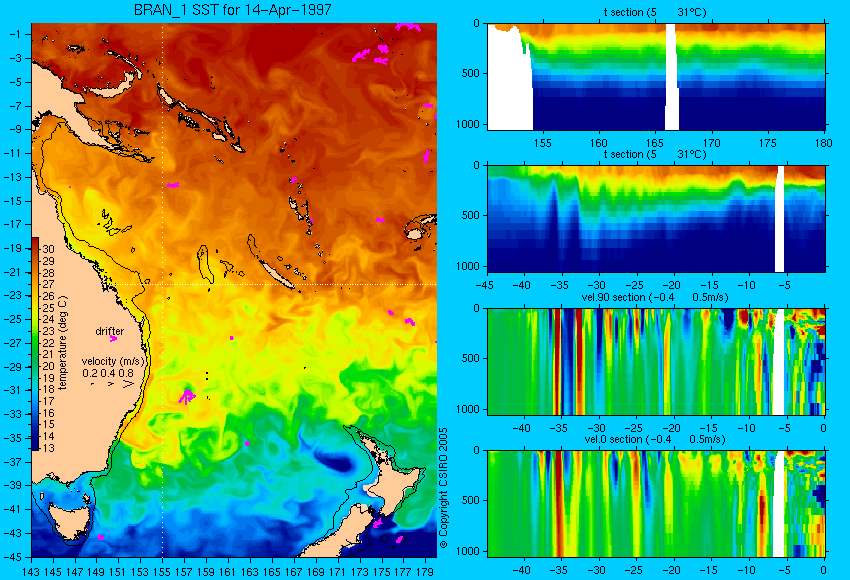Click the '-1' latitude tick on the SST map axis
The height and width of the screenshot is (580, 850).
click(x=15, y=34)
